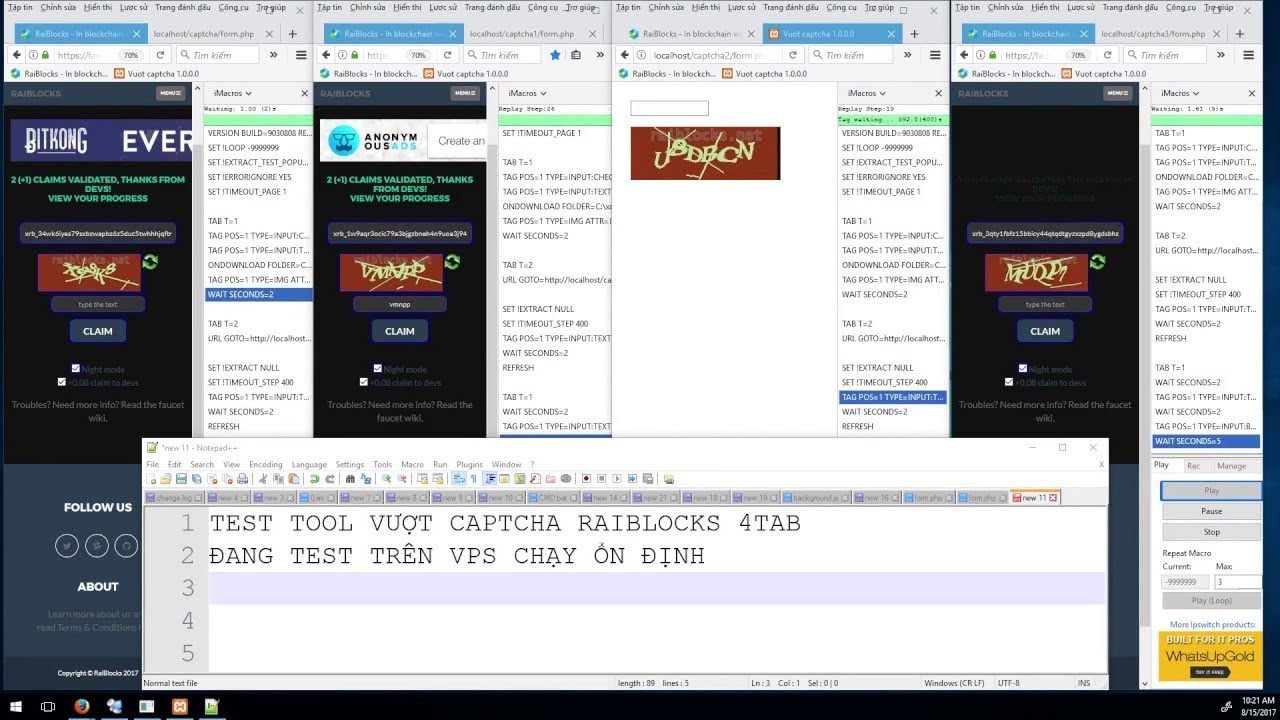
Task: Click Notepad++ Cut toolbar icon
Action: pyautogui.click(x=263, y=479)
